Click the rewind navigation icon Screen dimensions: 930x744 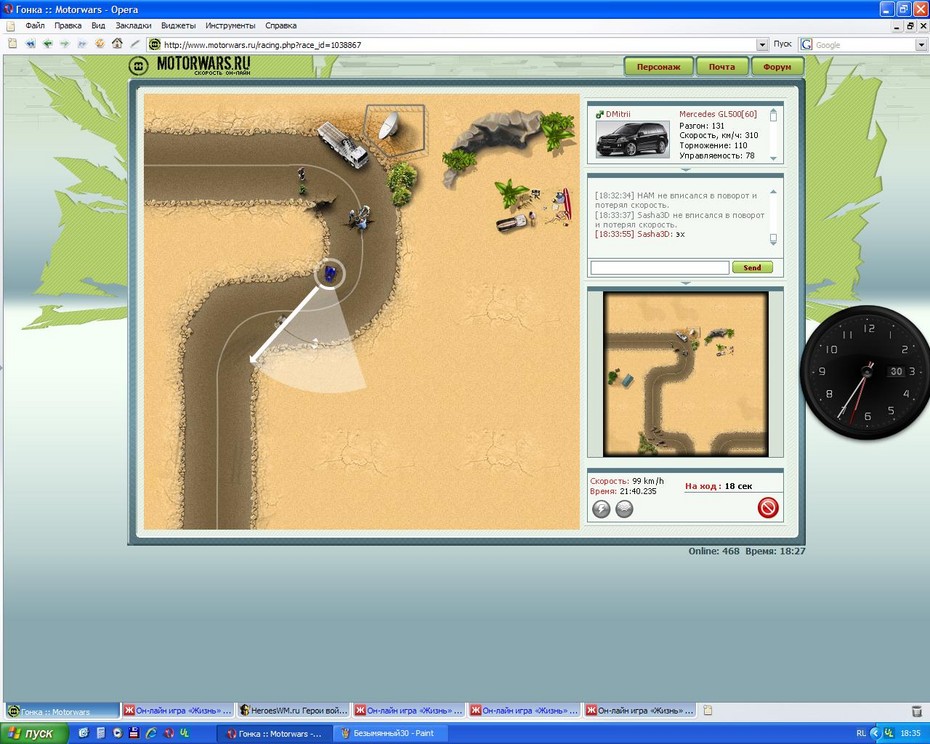coord(30,44)
